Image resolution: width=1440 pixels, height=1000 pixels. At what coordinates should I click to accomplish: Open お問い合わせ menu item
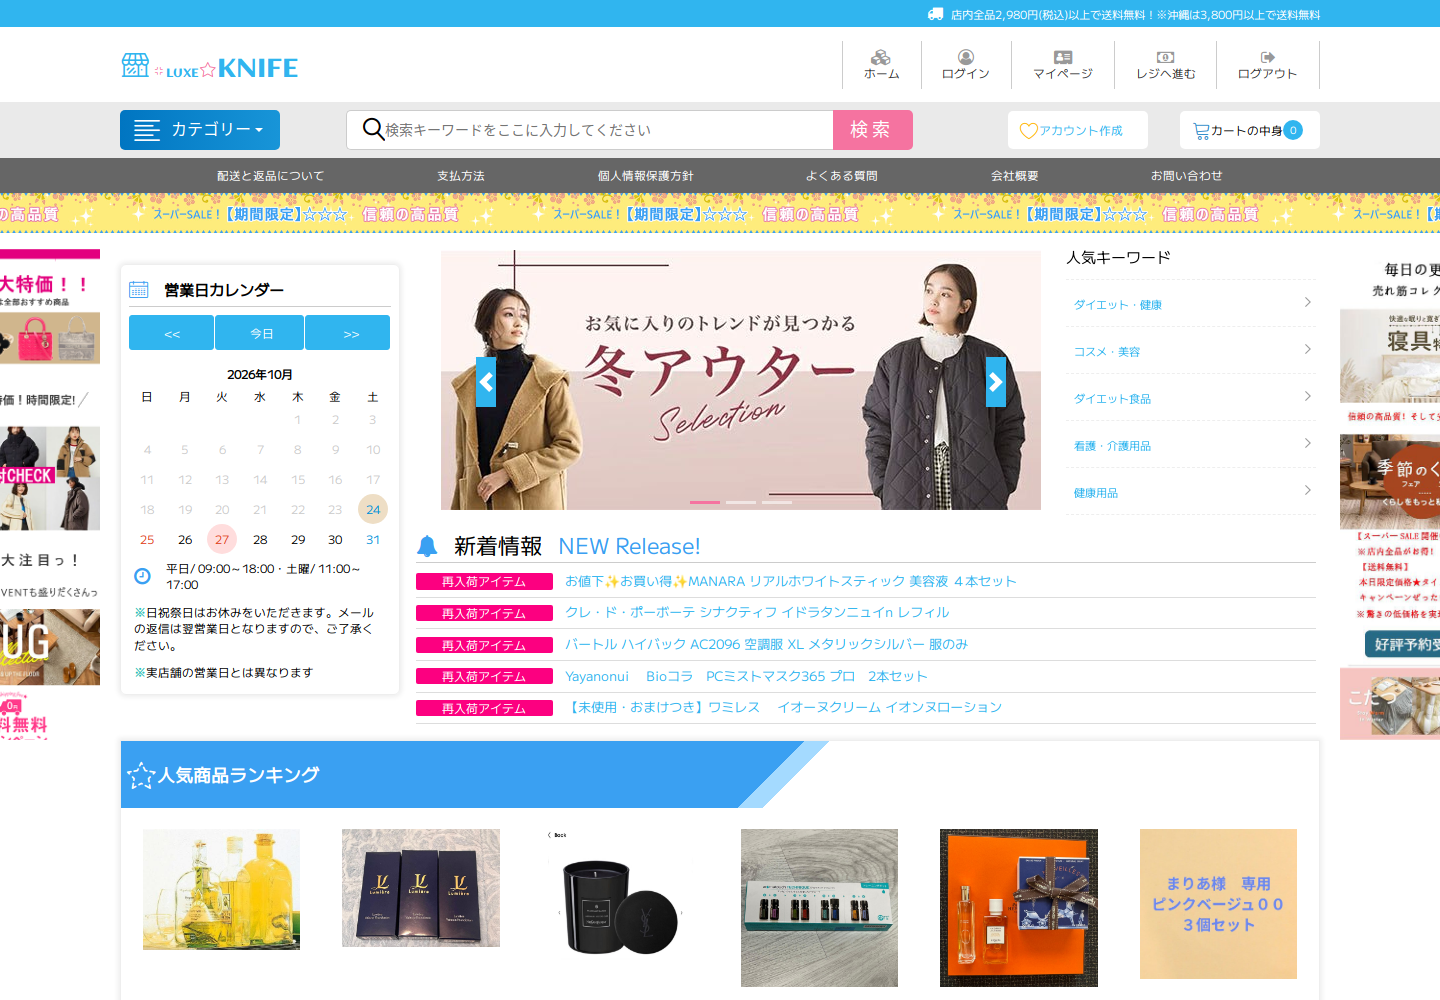click(x=1187, y=176)
